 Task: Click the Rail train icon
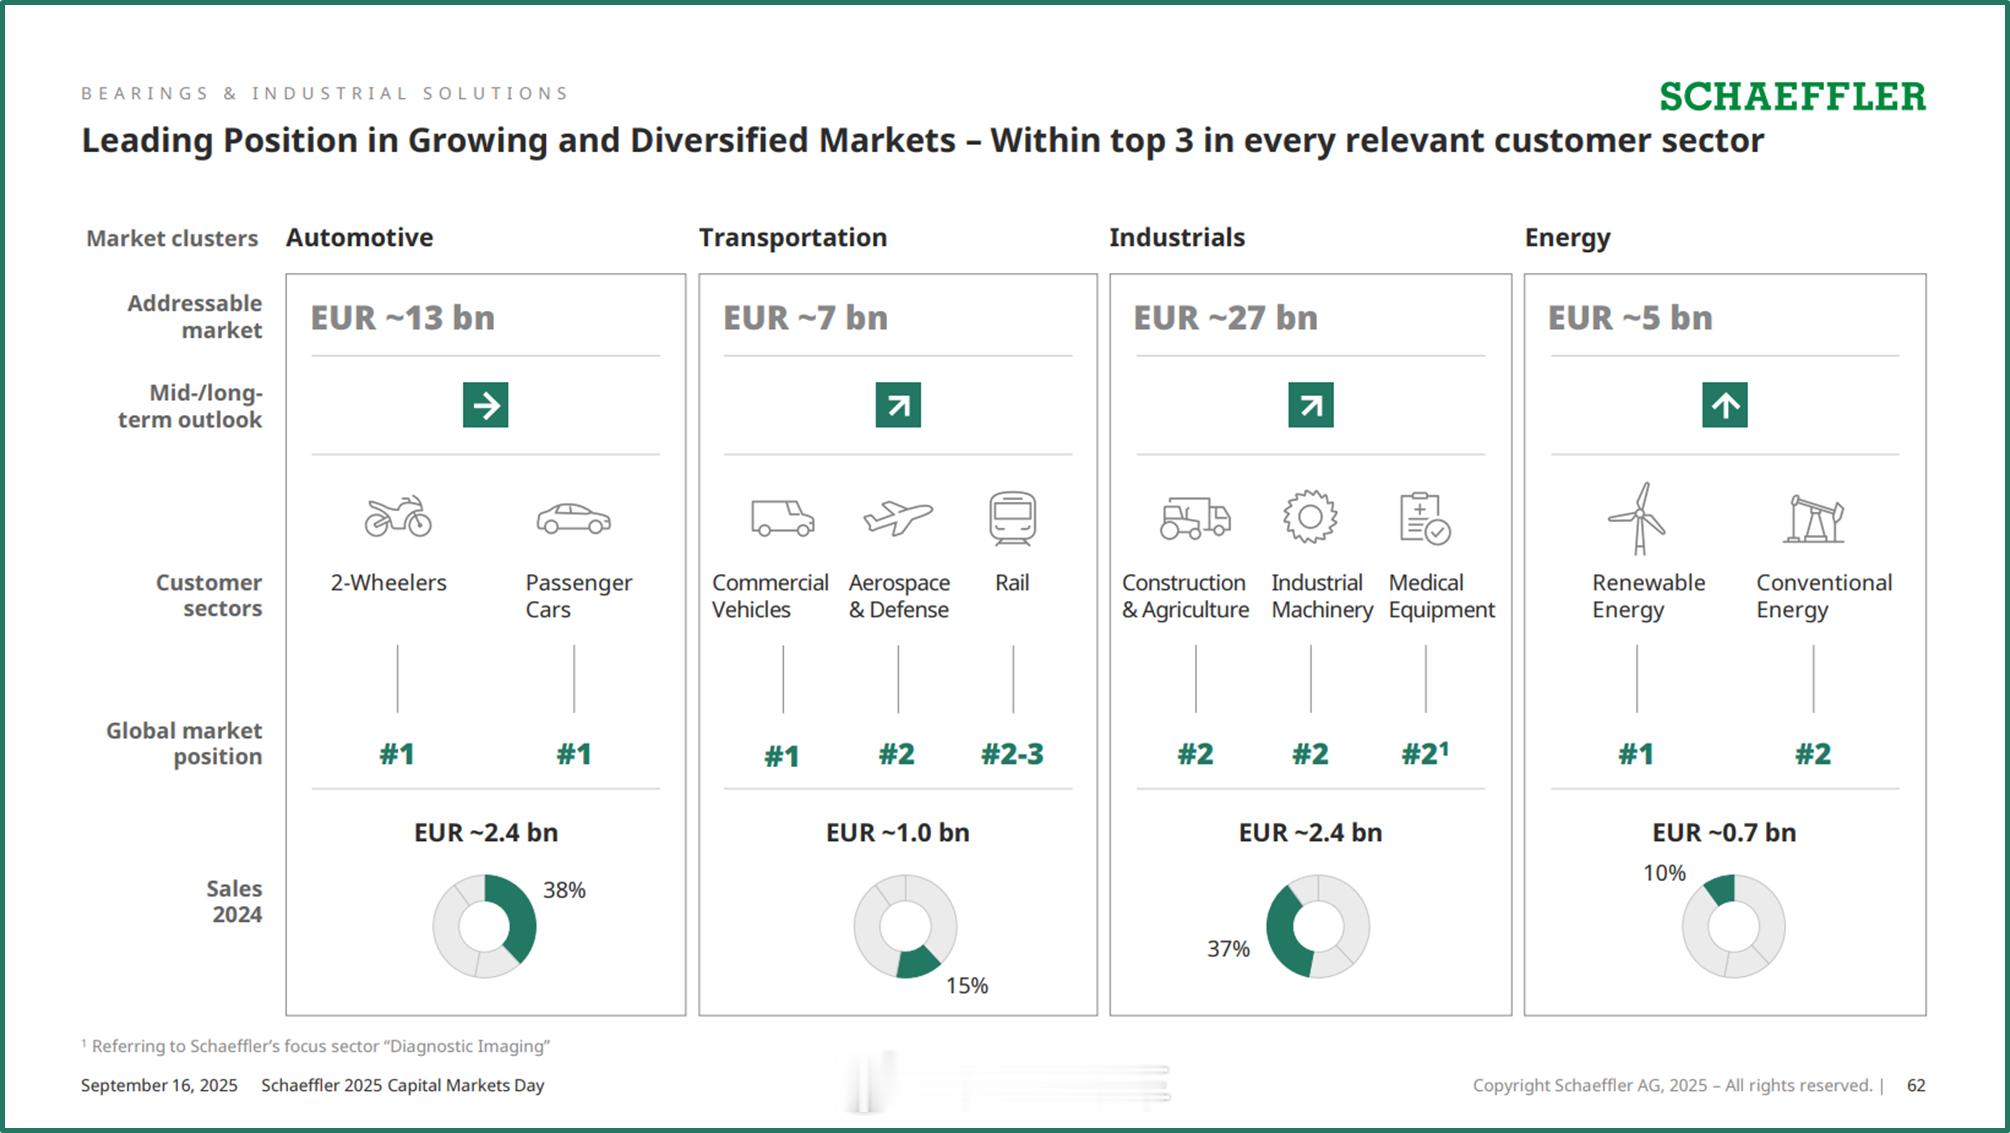click(x=1012, y=518)
